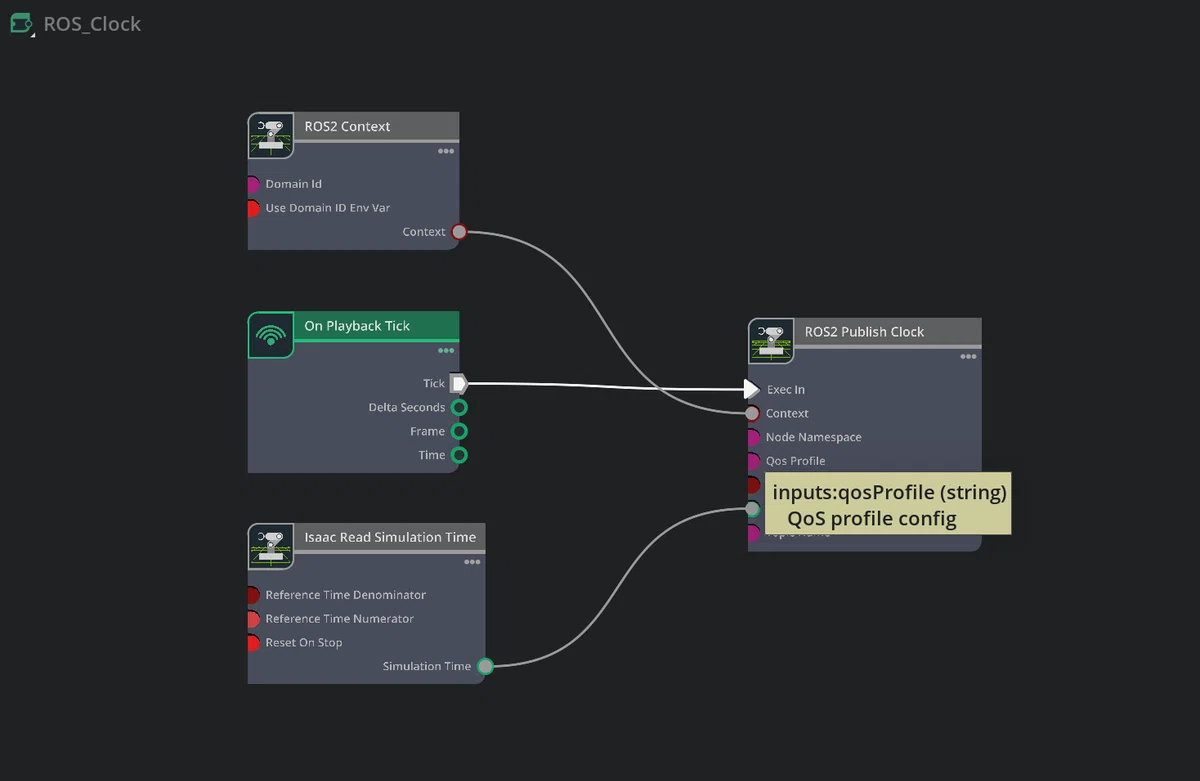
Task: Click the Reference Time Denominator input port
Action: (252, 595)
